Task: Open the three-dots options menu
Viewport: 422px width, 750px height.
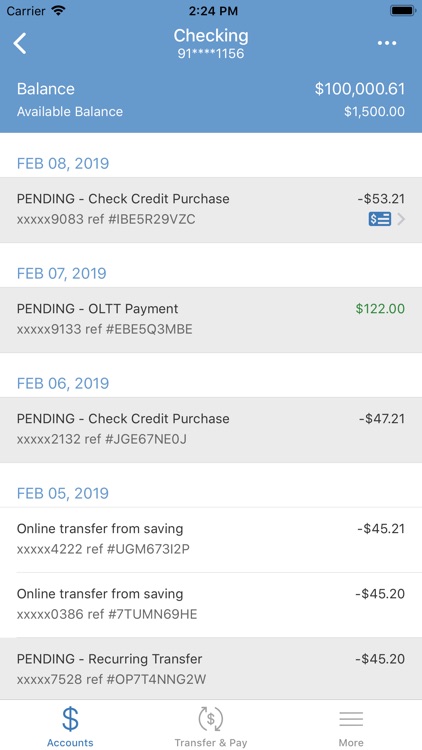Action: (387, 44)
